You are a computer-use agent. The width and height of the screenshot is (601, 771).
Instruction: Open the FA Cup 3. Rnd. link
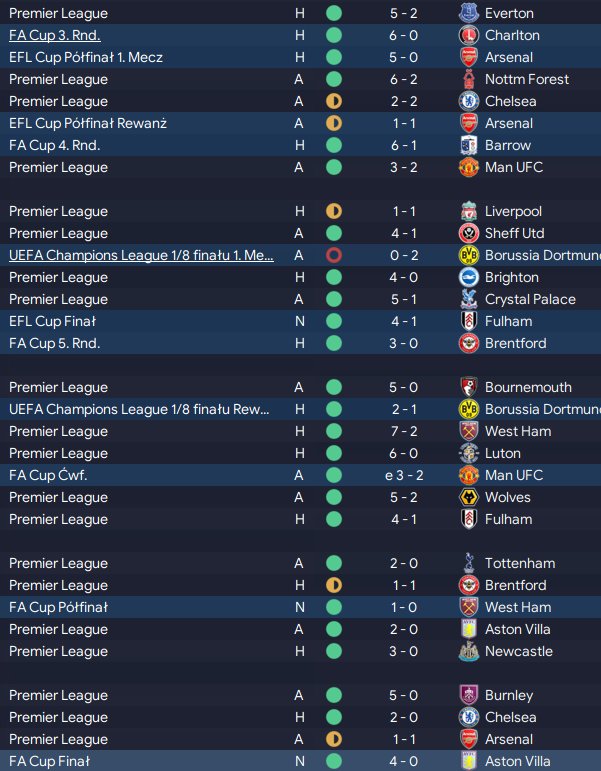coord(55,36)
